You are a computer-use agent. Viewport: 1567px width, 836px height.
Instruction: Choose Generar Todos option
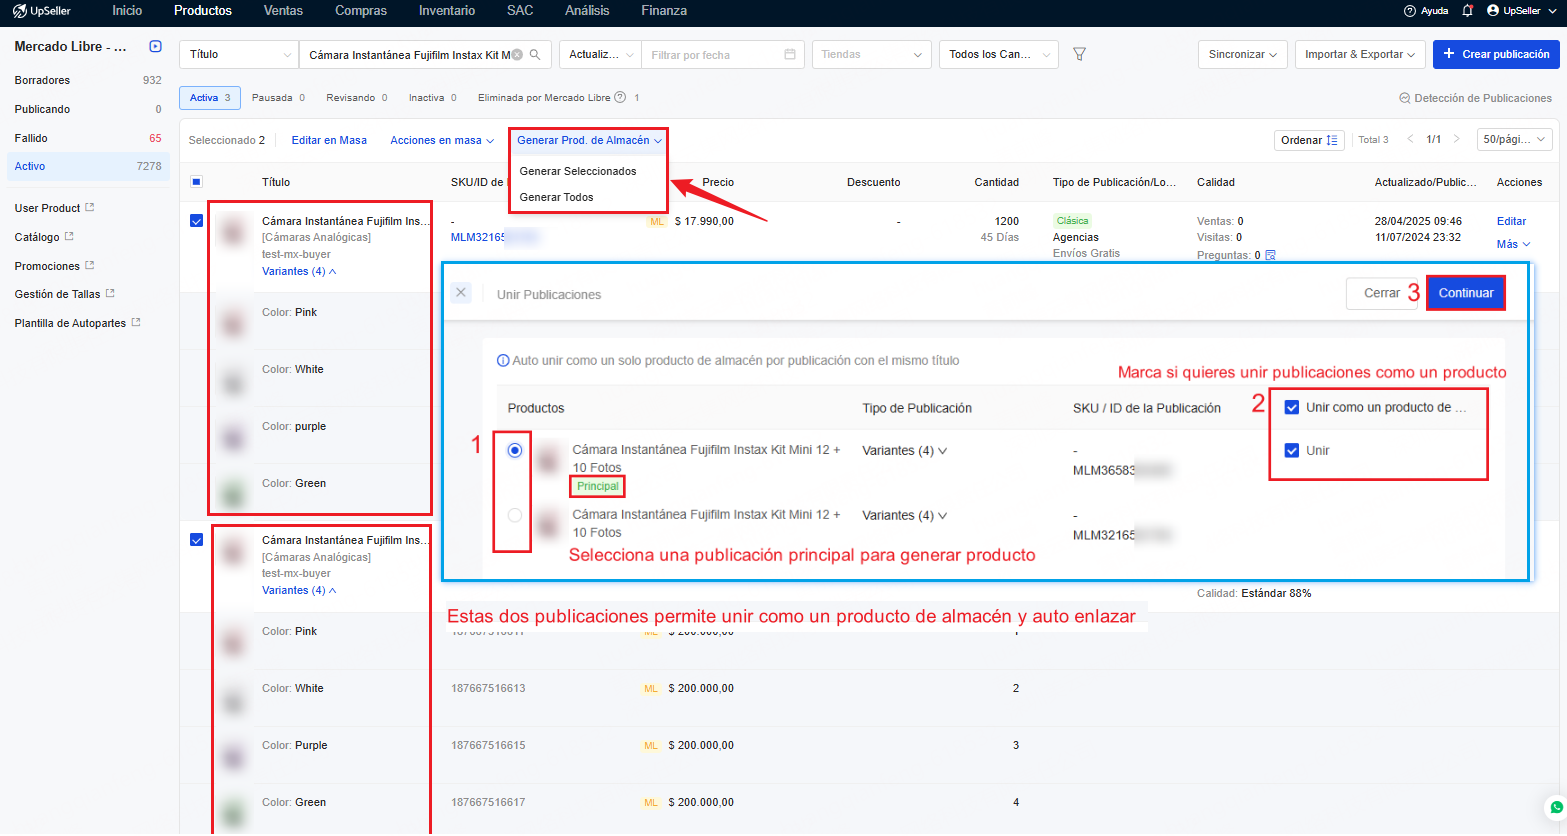pyautogui.click(x=556, y=197)
